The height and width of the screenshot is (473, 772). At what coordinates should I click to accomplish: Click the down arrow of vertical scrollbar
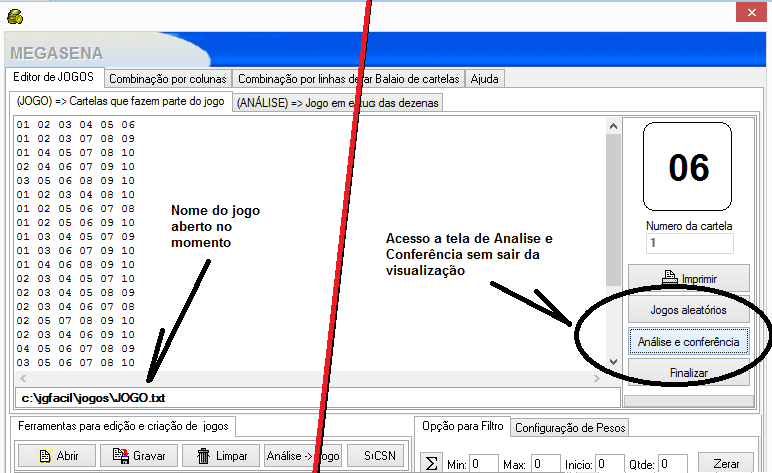[x=614, y=361]
